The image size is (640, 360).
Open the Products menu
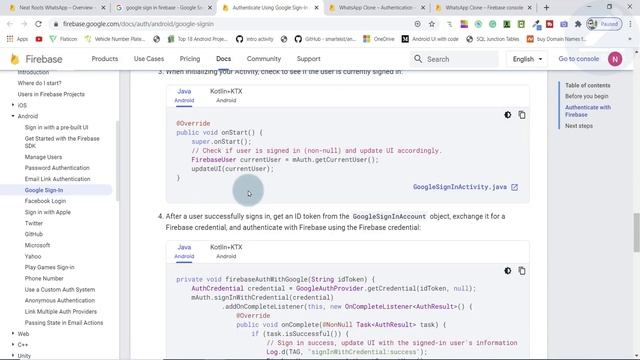pos(105,59)
